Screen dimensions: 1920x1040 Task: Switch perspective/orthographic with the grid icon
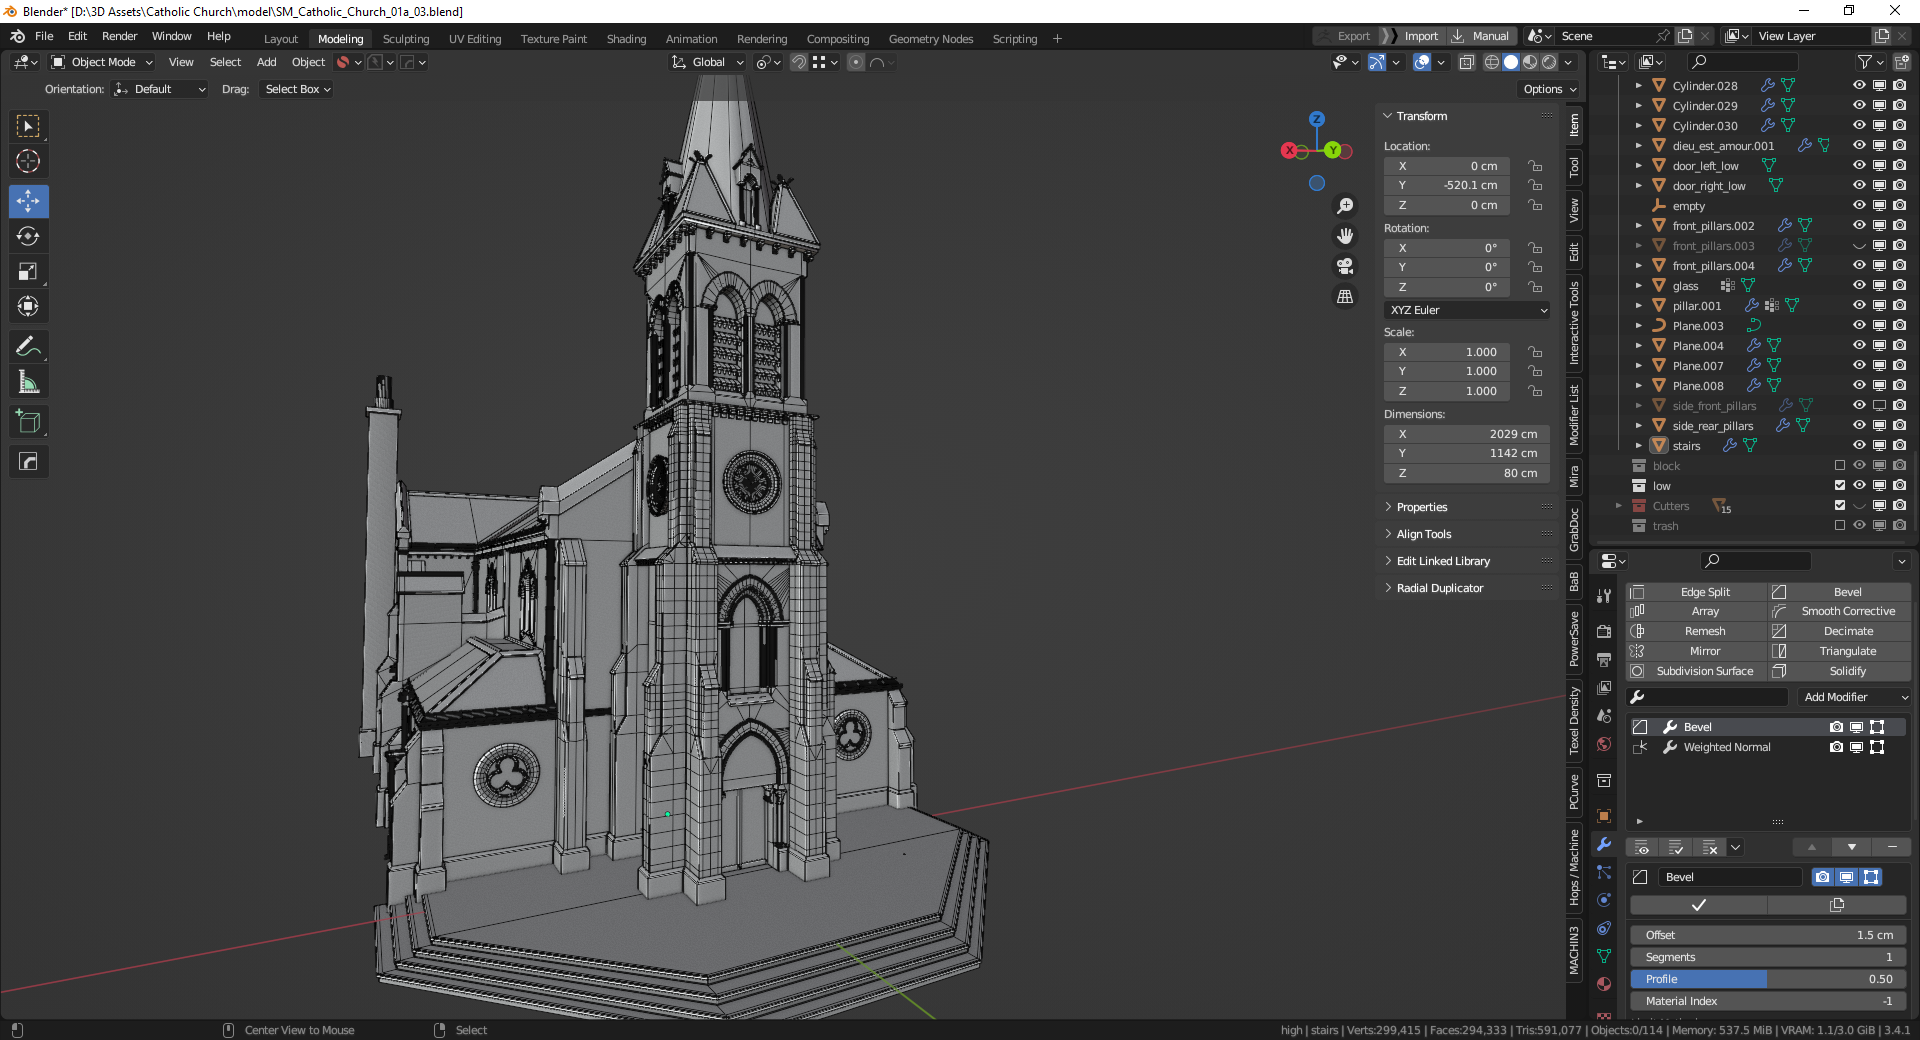[x=1345, y=297]
